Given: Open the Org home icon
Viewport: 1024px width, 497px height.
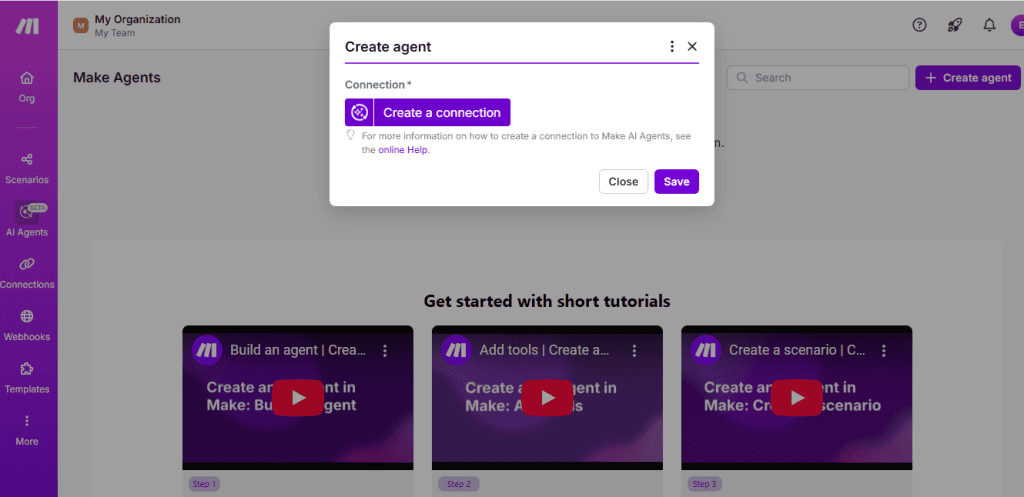Looking at the screenshot, I should click(27, 78).
